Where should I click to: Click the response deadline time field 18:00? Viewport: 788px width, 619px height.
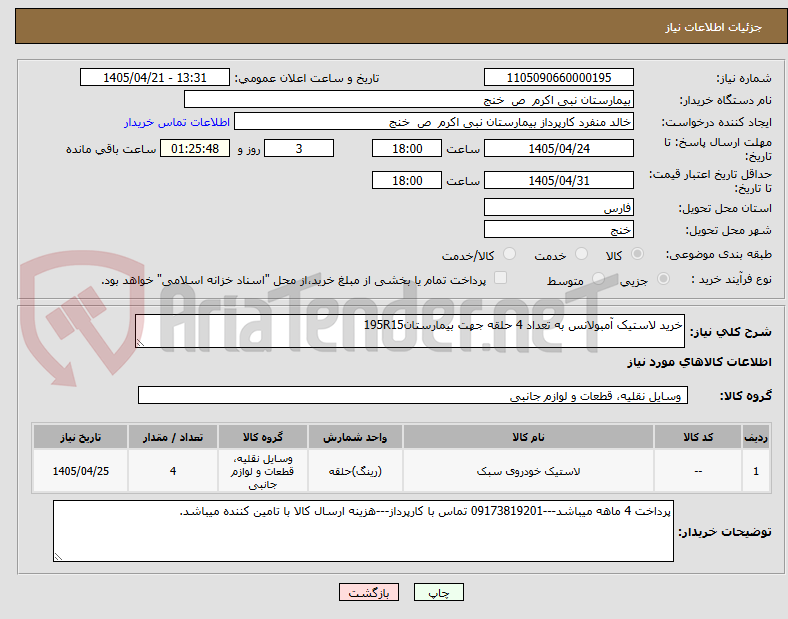[407, 148]
